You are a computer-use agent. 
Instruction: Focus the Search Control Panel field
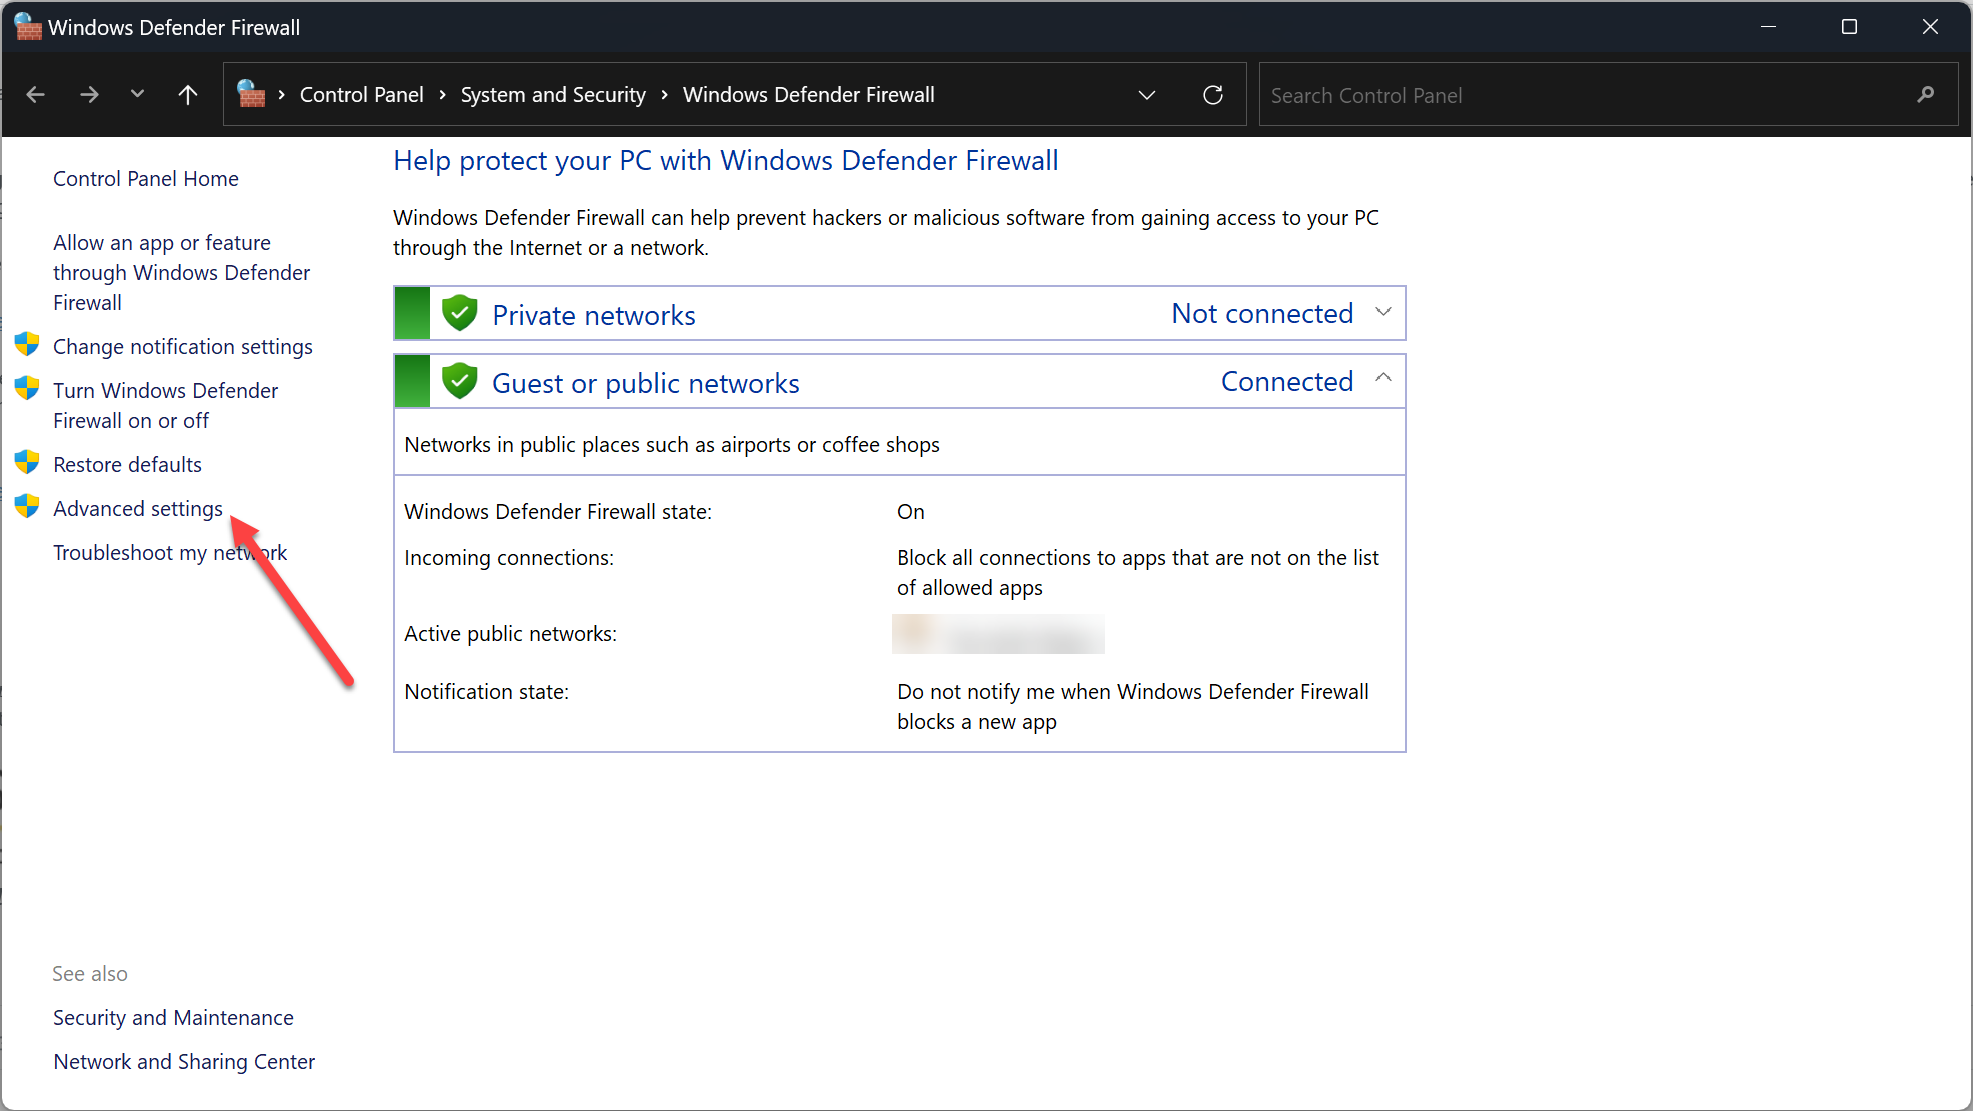click(x=1580, y=95)
